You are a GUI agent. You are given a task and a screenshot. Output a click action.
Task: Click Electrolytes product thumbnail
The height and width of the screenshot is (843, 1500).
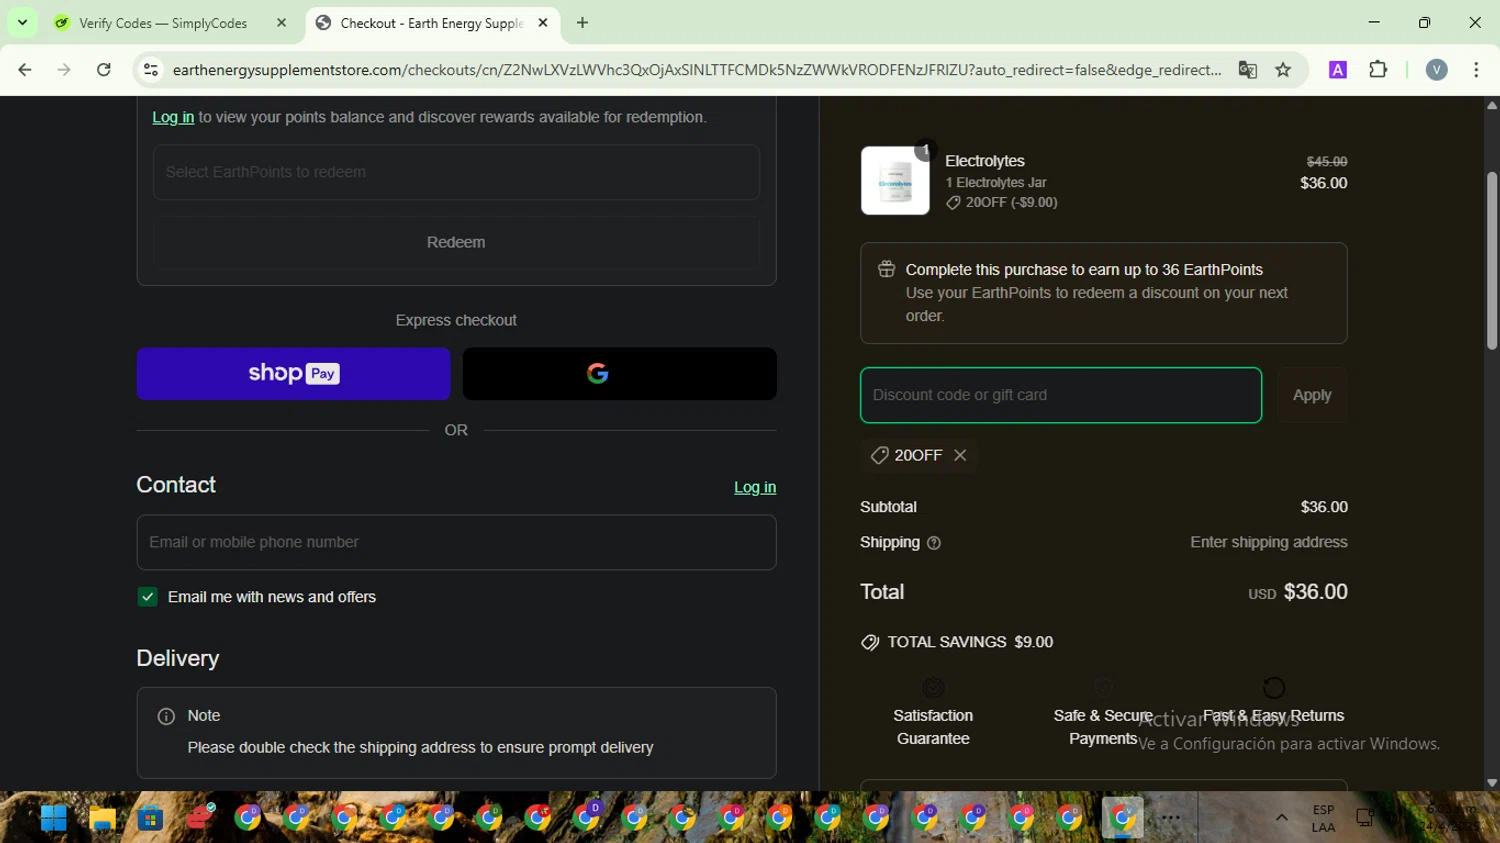(x=895, y=180)
